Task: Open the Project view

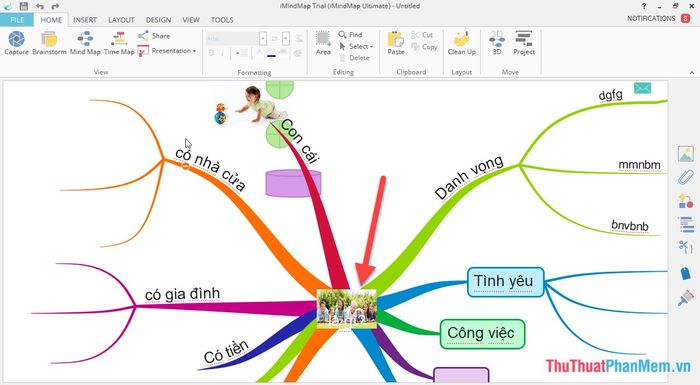Action: point(524,43)
